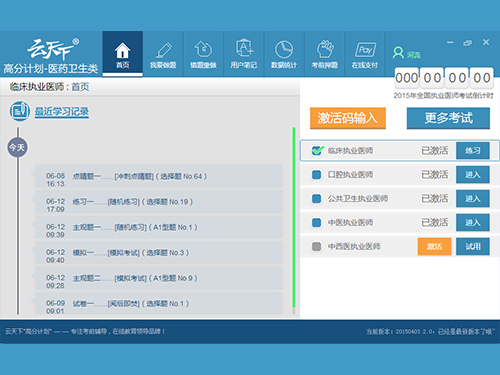
Task: Select the 口腔执业医师 exam name
Action: 350,175
